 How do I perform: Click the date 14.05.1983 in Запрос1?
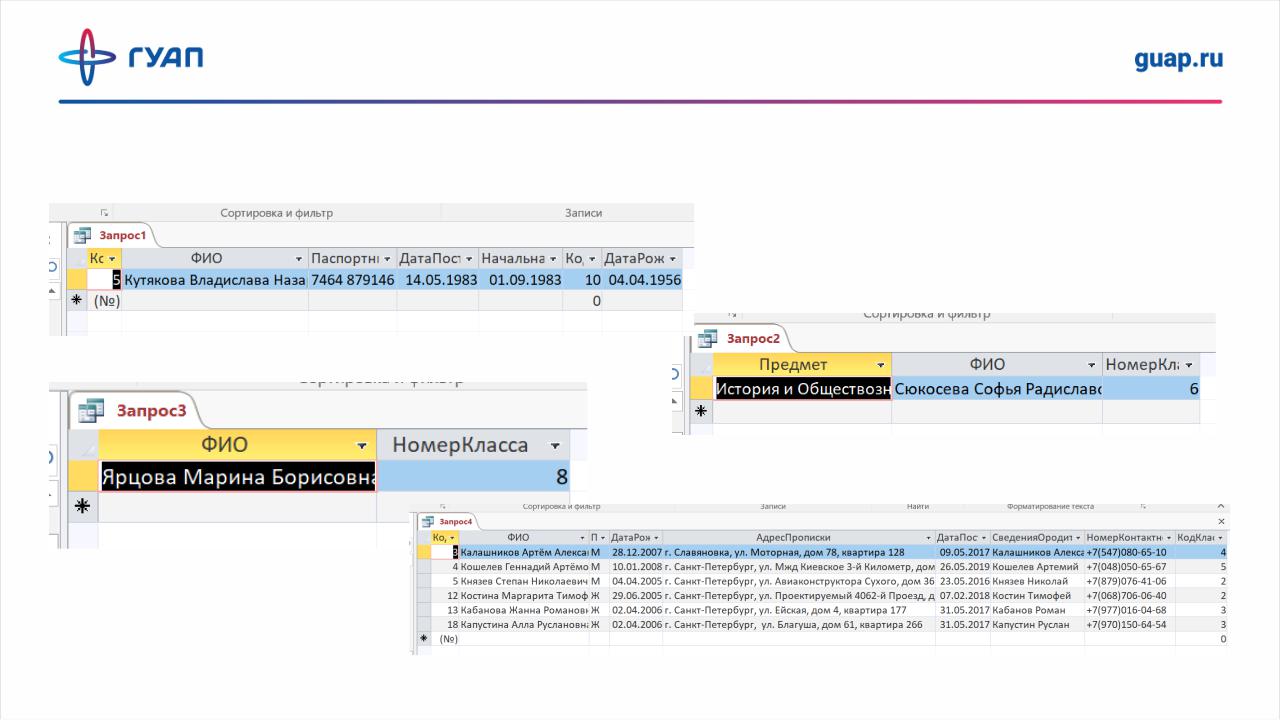pyautogui.click(x=438, y=280)
